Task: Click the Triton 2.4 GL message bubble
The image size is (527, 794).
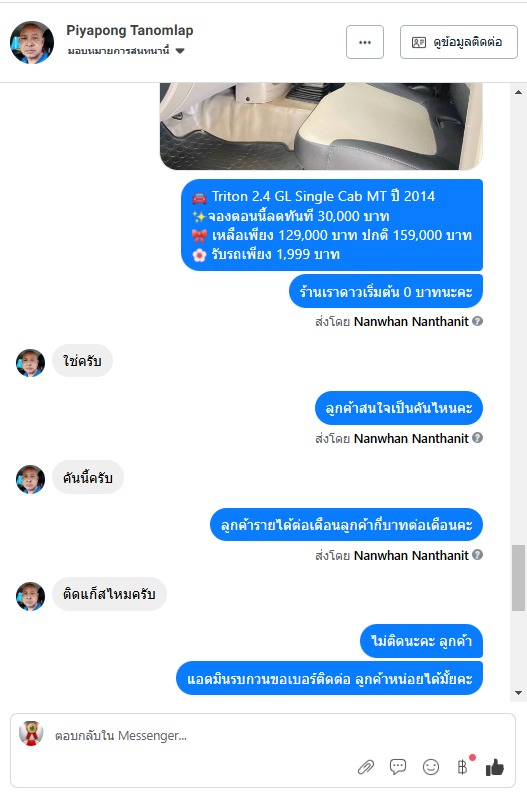Action: (x=332, y=225)
